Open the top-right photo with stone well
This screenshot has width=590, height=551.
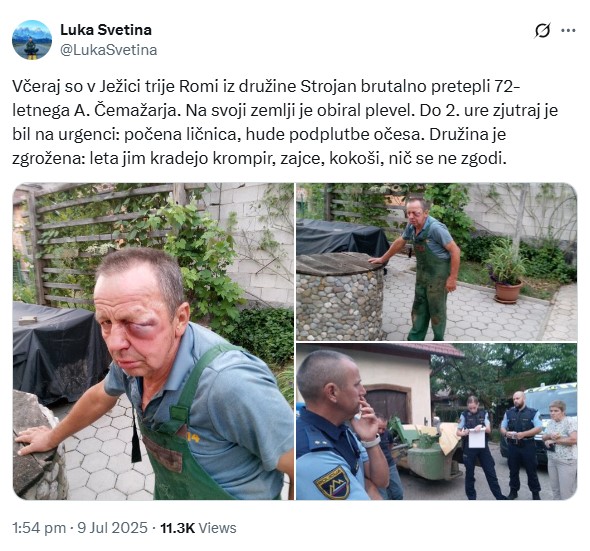pyautogui.click(x=436, y=262)
